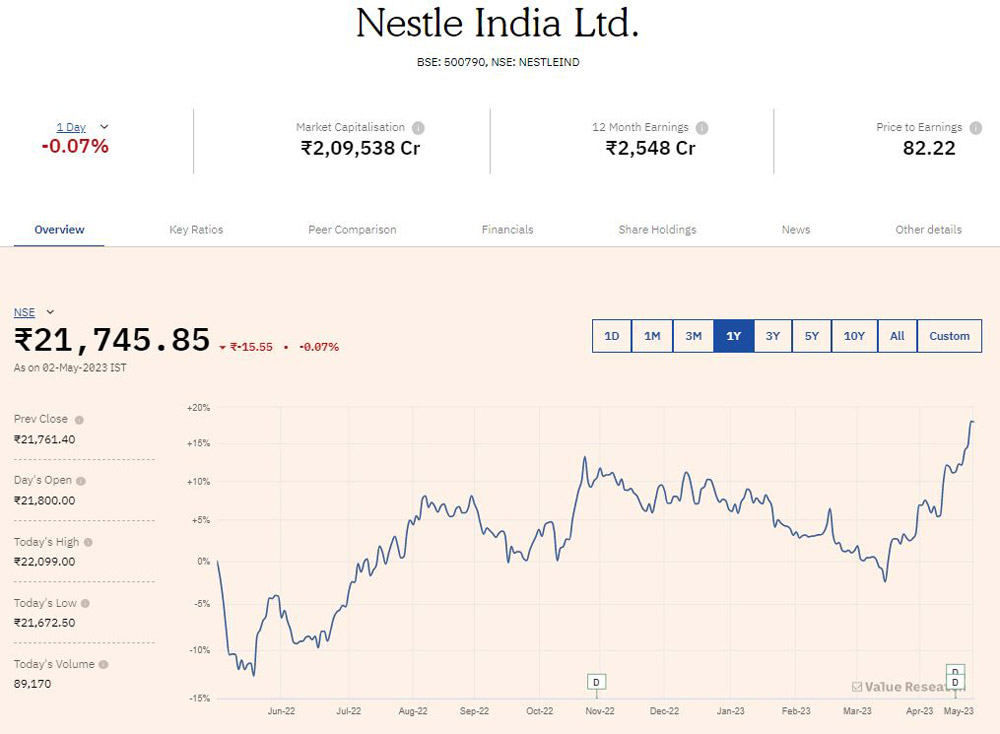The image size is (1000, 734).
Task: Click the Today's Low info icon
Action: coord(85,603)
